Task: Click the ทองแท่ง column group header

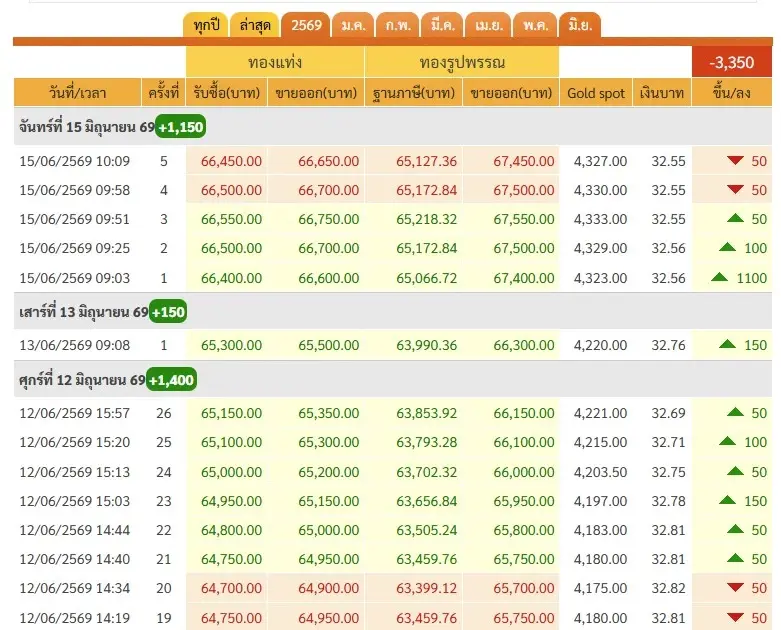Action: coord(275,62)
